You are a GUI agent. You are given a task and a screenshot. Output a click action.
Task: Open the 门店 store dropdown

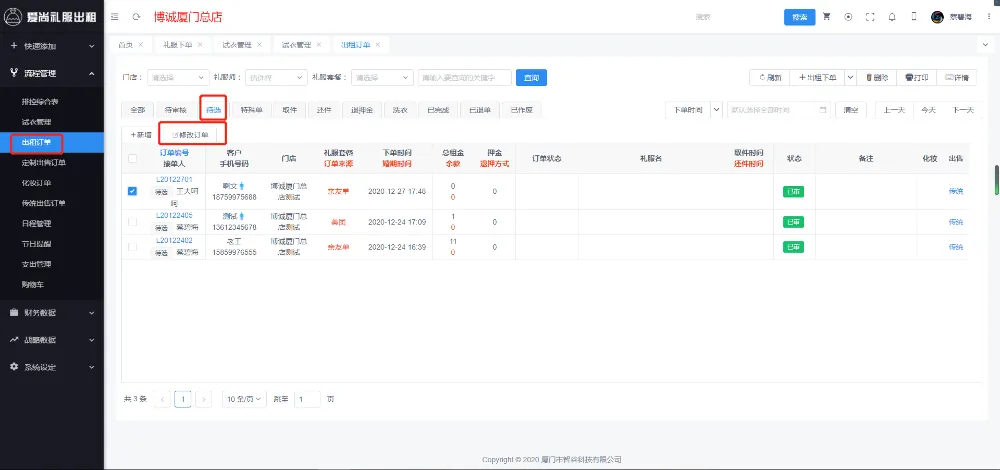pos(176,77)
